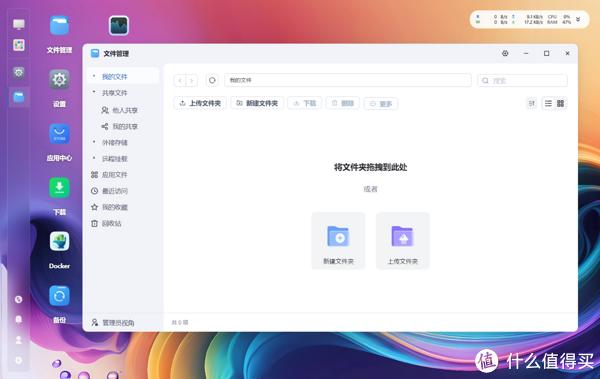Expand the 外接存储 tree node
This screenshot has height=379, width=600.
(x=94, y=142)
